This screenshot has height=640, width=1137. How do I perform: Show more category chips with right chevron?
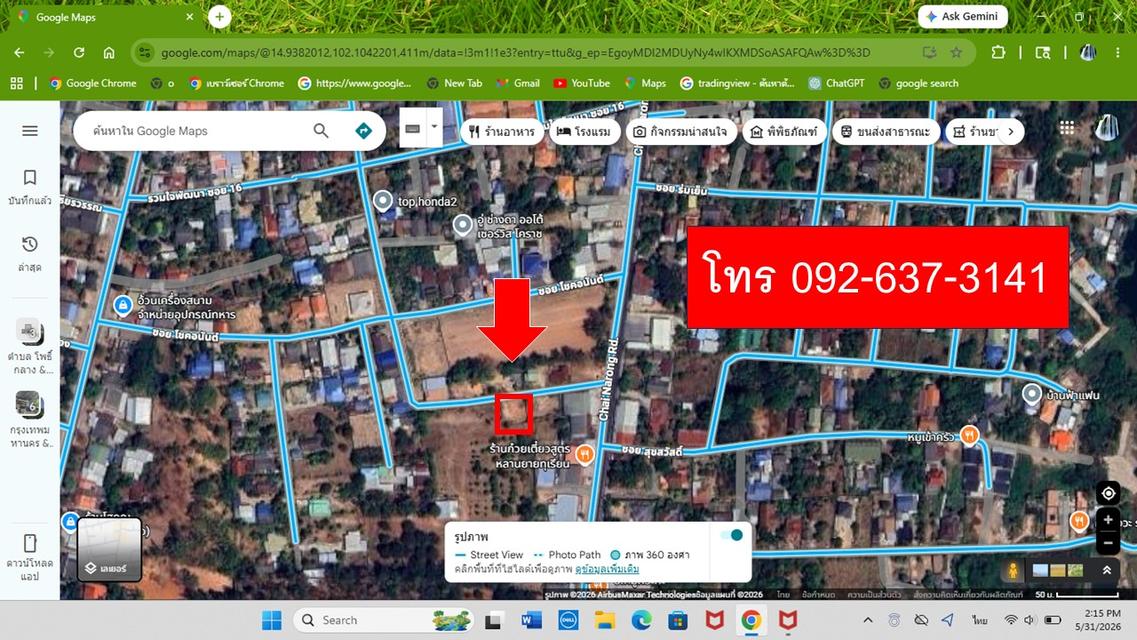[x=1011, y=131]
